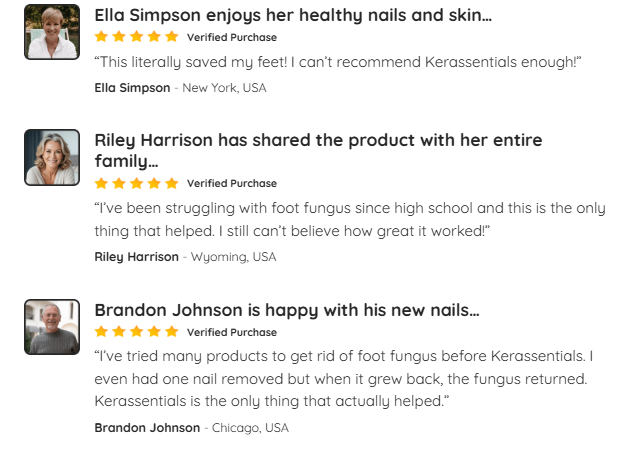Click first star in Ella Simpson's rating

(101, 37)
